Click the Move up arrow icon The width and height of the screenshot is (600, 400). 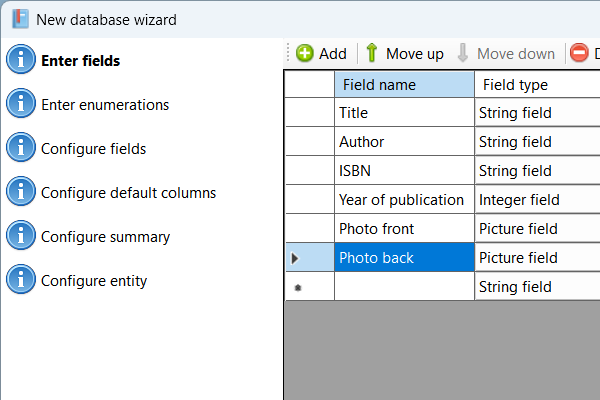[371, 54]
